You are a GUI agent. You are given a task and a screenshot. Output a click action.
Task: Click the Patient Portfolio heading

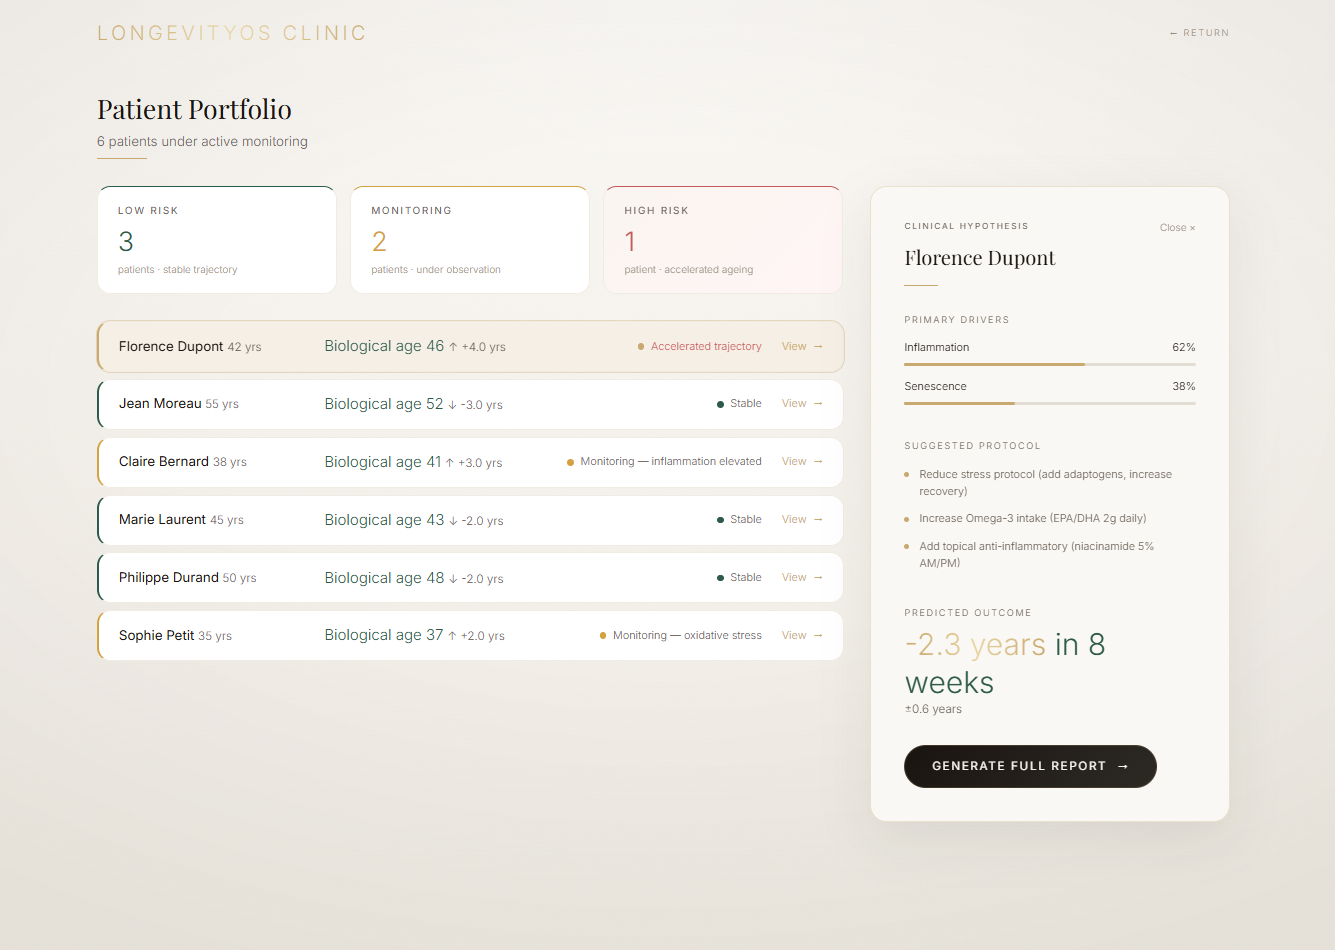(194, 109)
